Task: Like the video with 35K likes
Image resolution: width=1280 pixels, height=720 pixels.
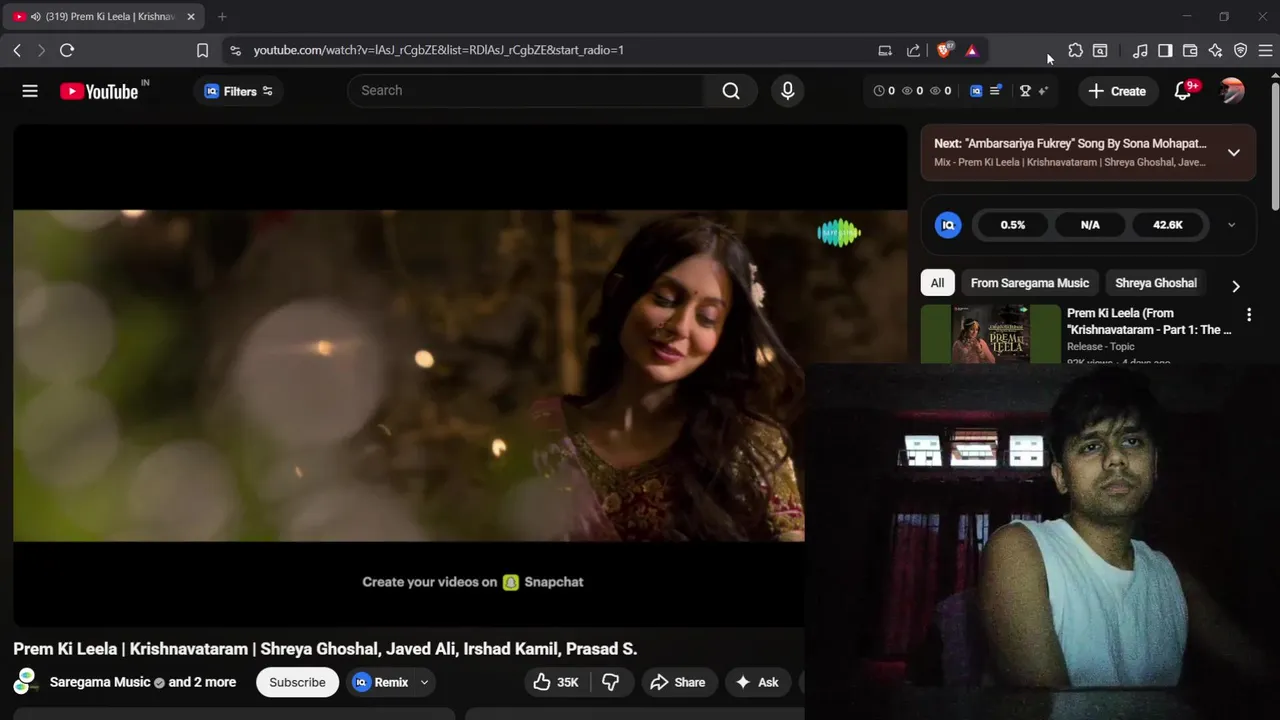Action: coord(557,682)
